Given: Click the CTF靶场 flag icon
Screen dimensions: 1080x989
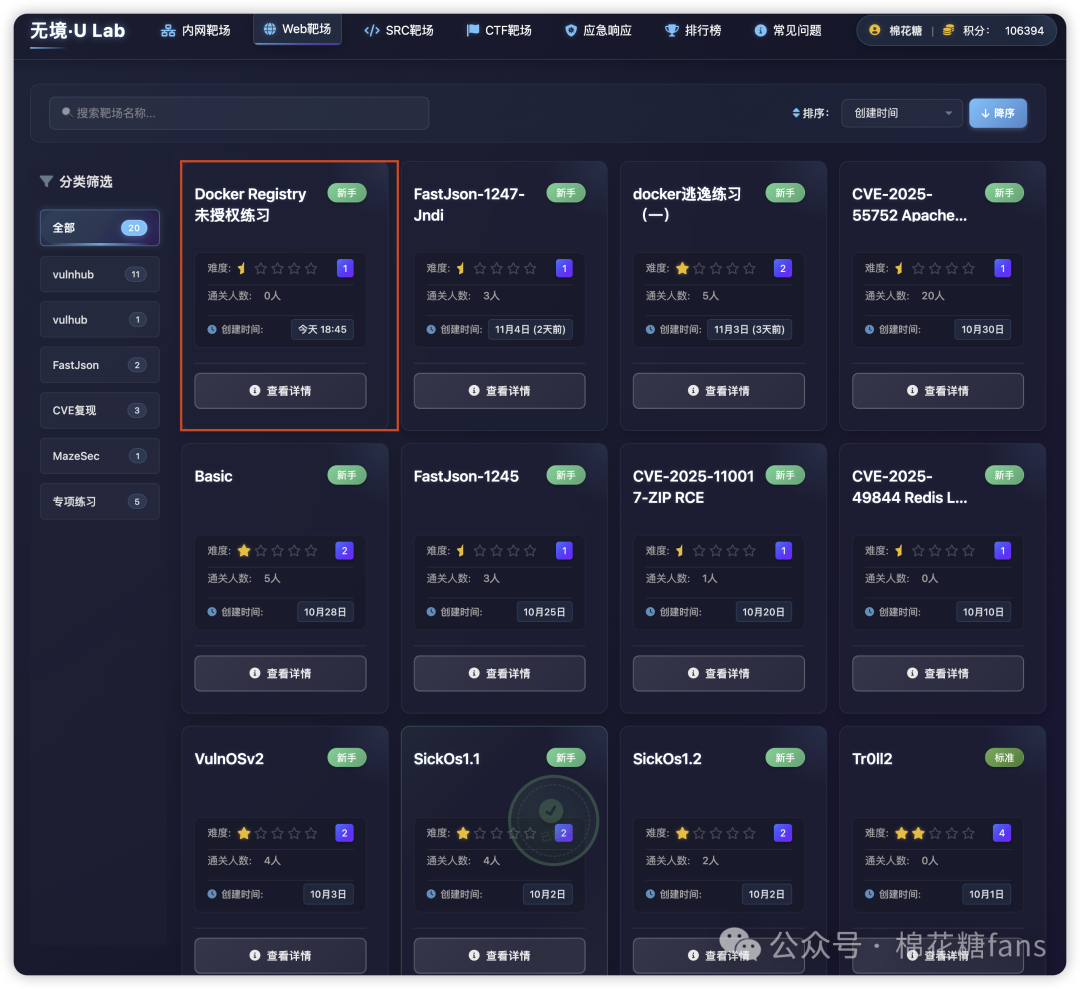Looking at the screenshot, I should (x=472, y=31).
